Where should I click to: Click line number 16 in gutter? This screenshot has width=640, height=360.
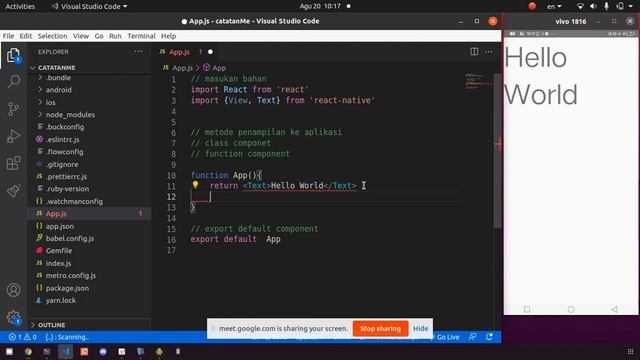(171, 240)
